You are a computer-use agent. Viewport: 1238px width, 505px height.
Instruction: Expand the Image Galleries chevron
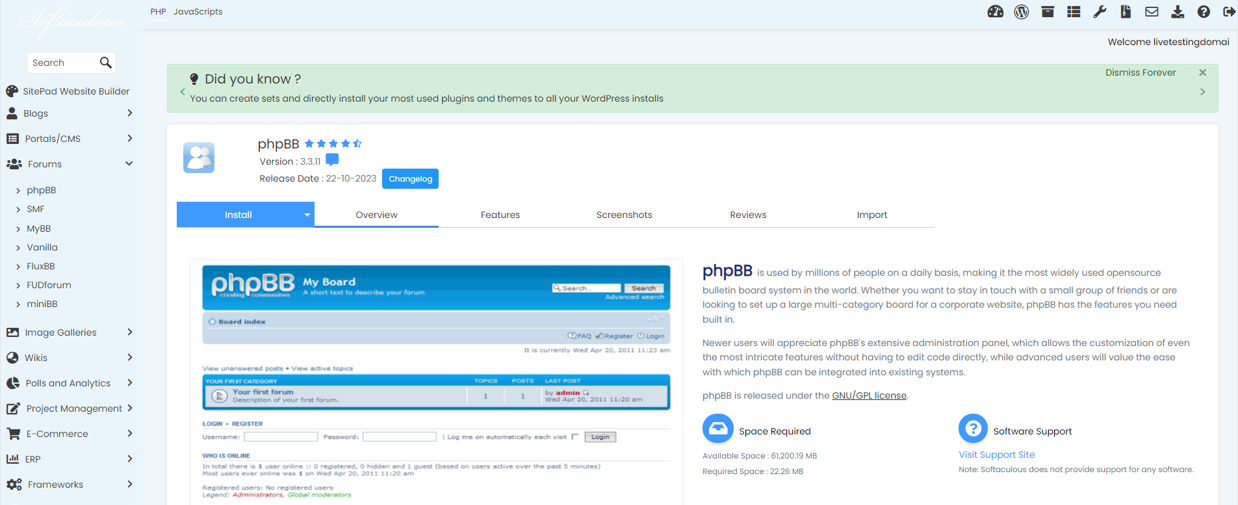point(129,332)
